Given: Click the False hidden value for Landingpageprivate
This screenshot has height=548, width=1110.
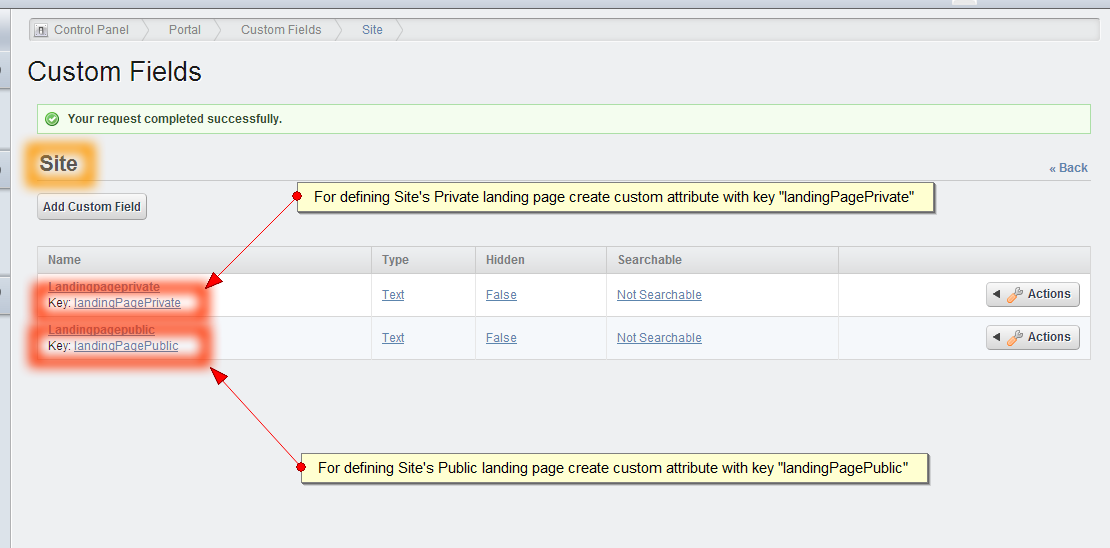Looking at the screenshot, I should [501, 295].
